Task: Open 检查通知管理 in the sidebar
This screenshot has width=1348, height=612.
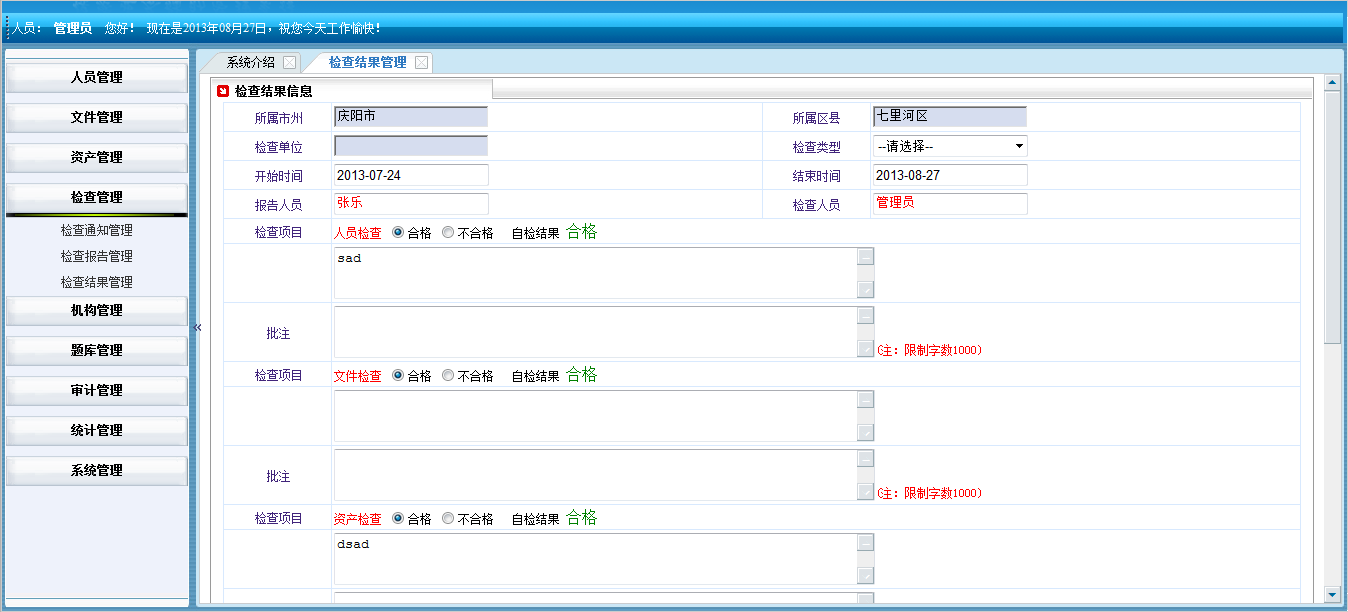Action: [97, 230]
